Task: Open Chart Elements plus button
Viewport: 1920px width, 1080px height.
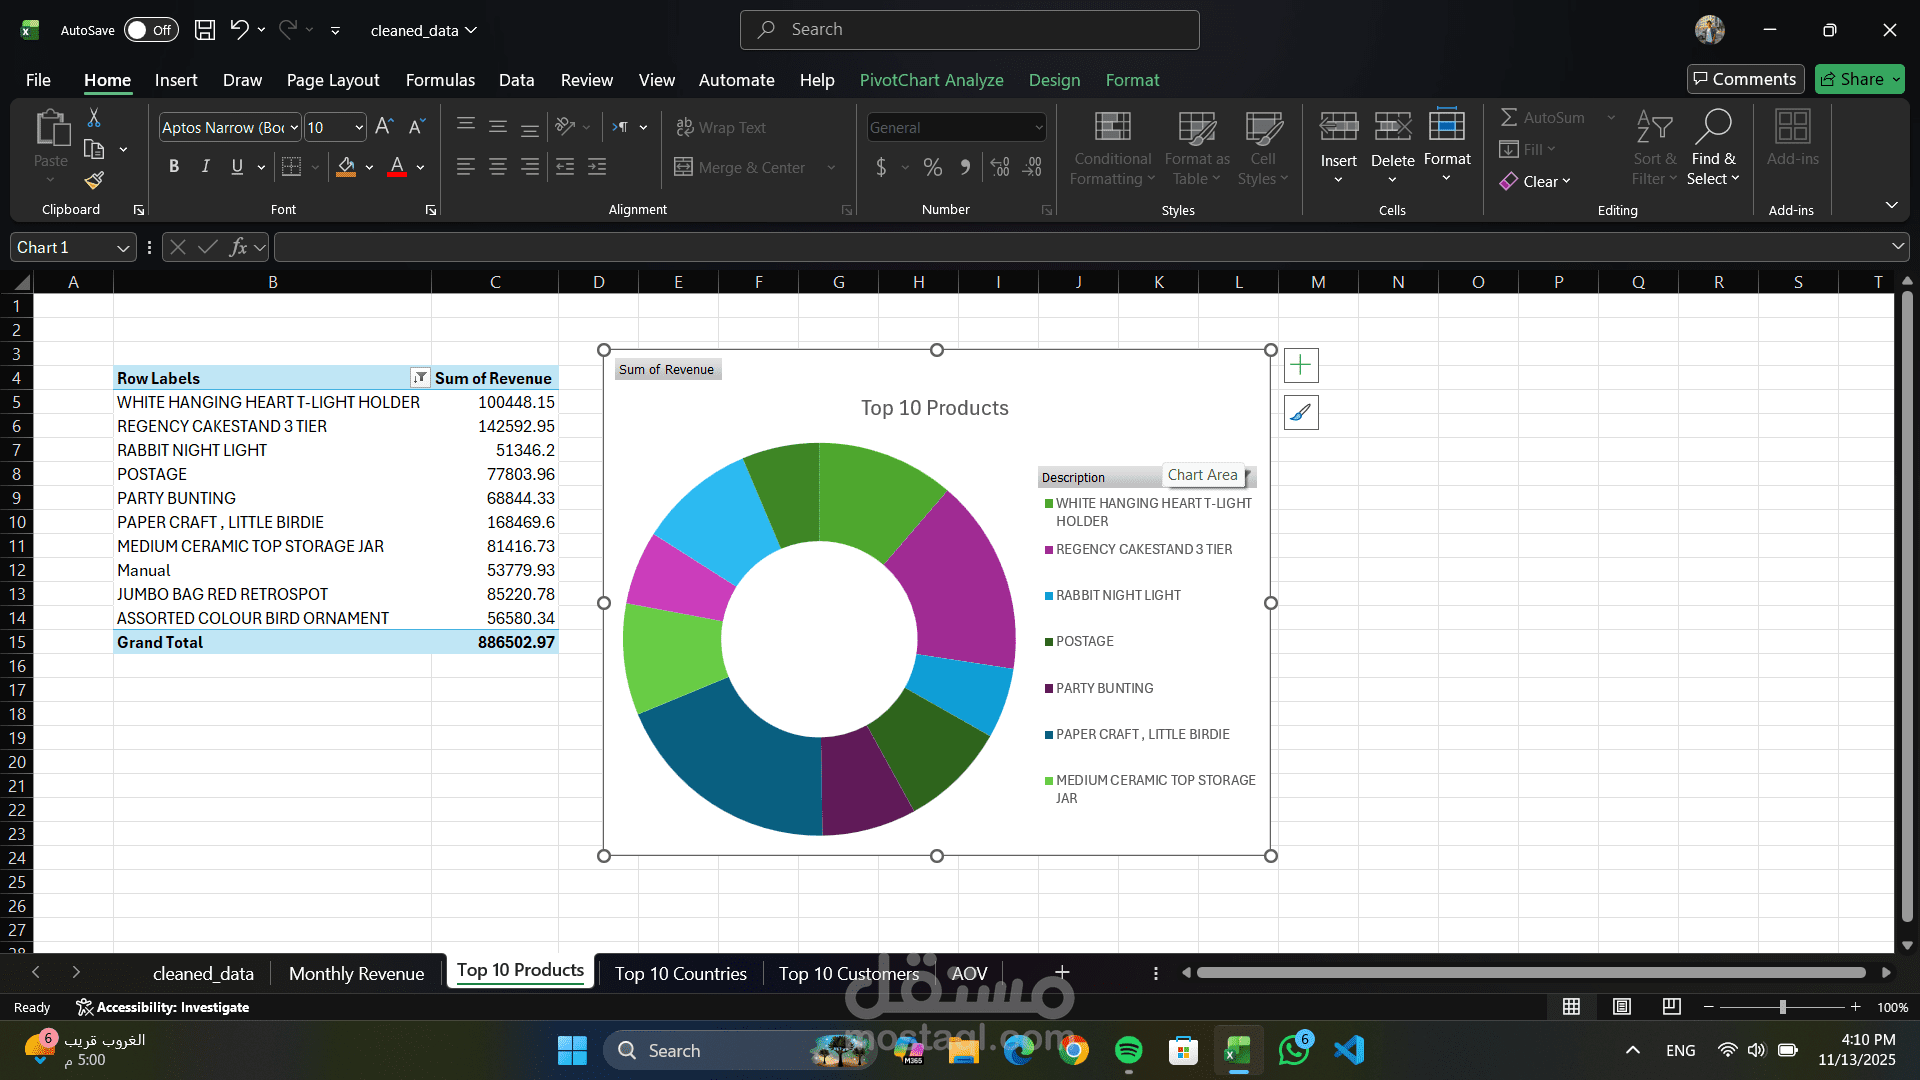Action: tap(1301, 366)
